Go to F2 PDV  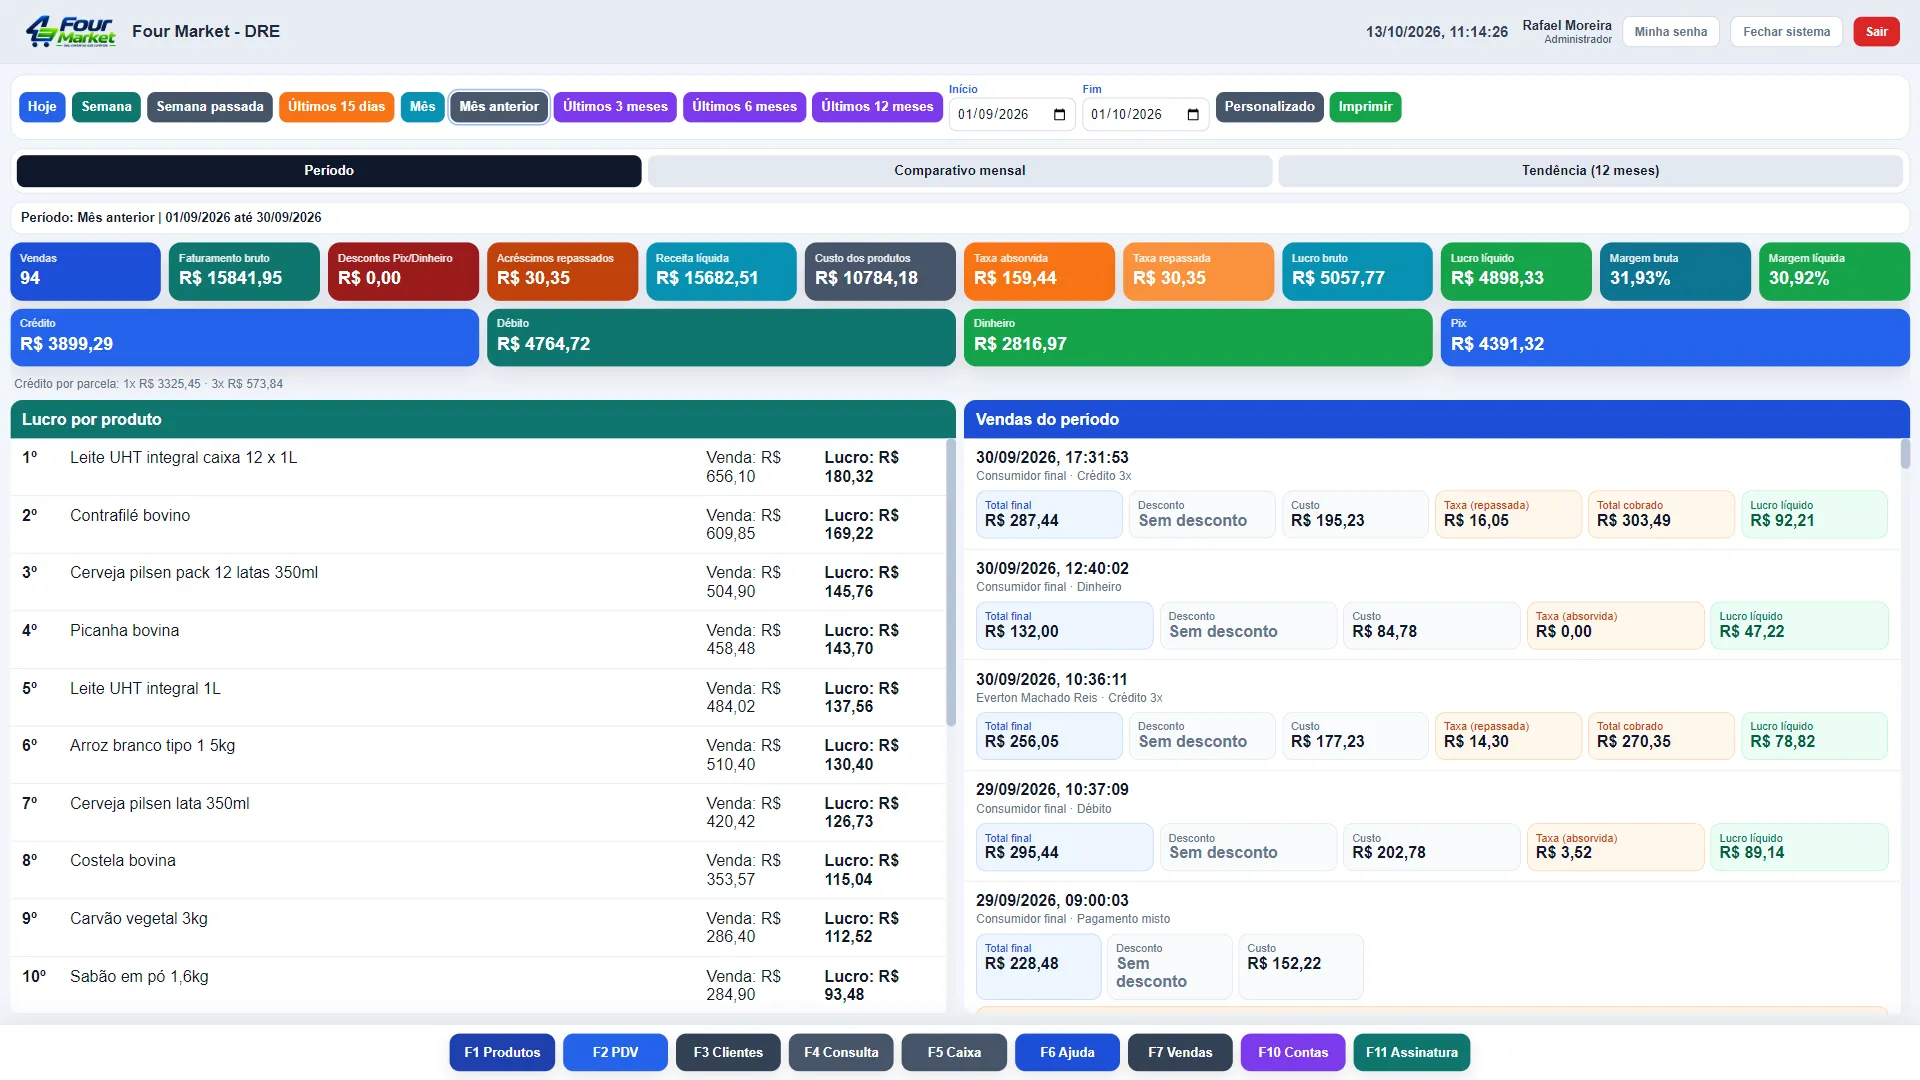pyautogui.click(x=615, y=1053)
